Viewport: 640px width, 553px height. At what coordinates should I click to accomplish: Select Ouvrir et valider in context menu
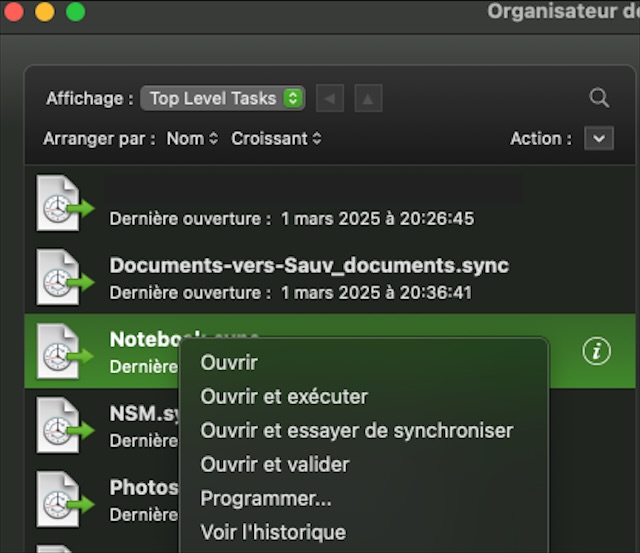coord(275,465)
